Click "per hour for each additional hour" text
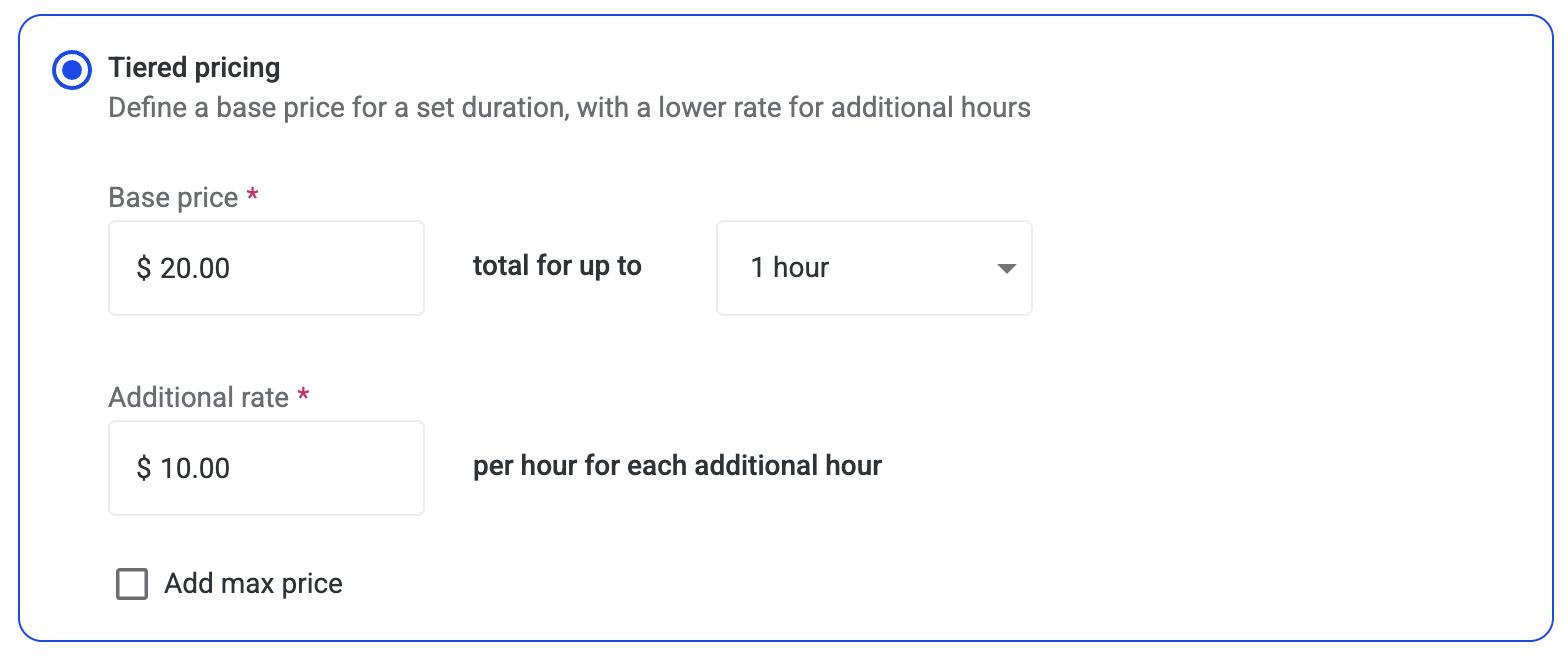1568x664 pixels. click(x=677, y=466)
